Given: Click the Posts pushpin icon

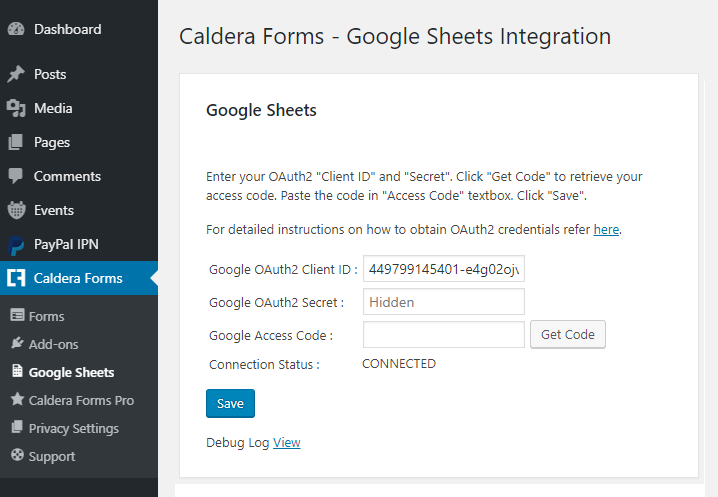Looking at the screenshot, I should (16, 74).
